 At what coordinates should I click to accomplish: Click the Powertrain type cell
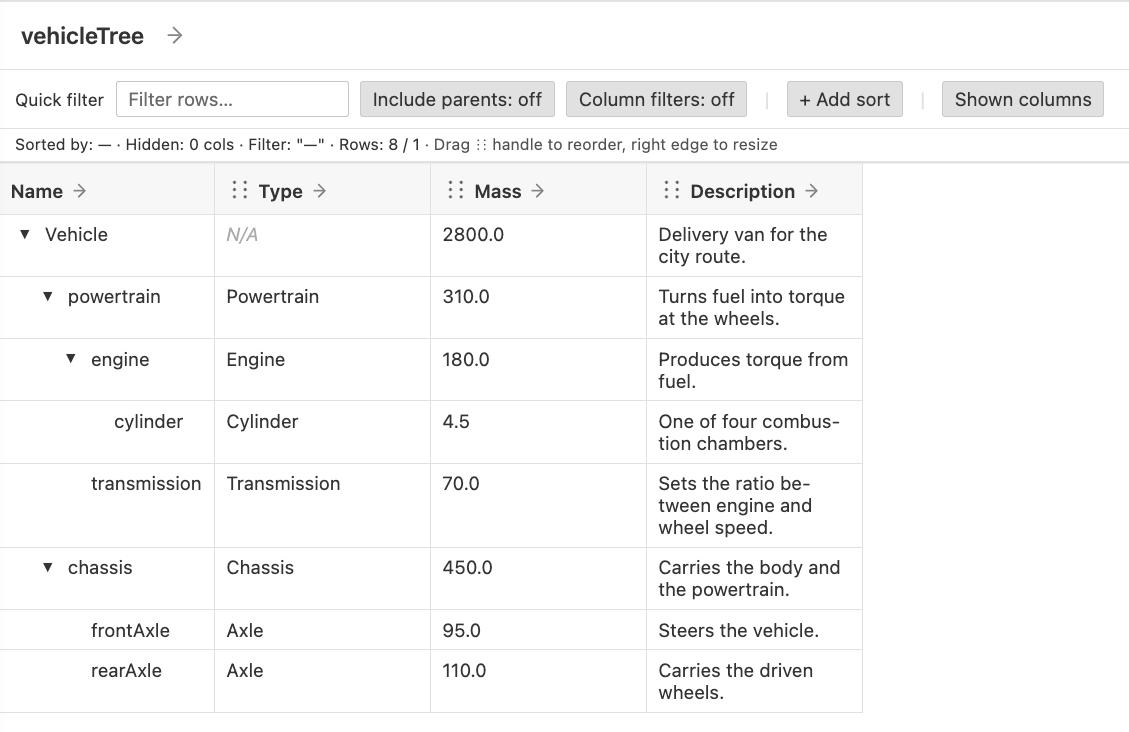tap(272, 297)
